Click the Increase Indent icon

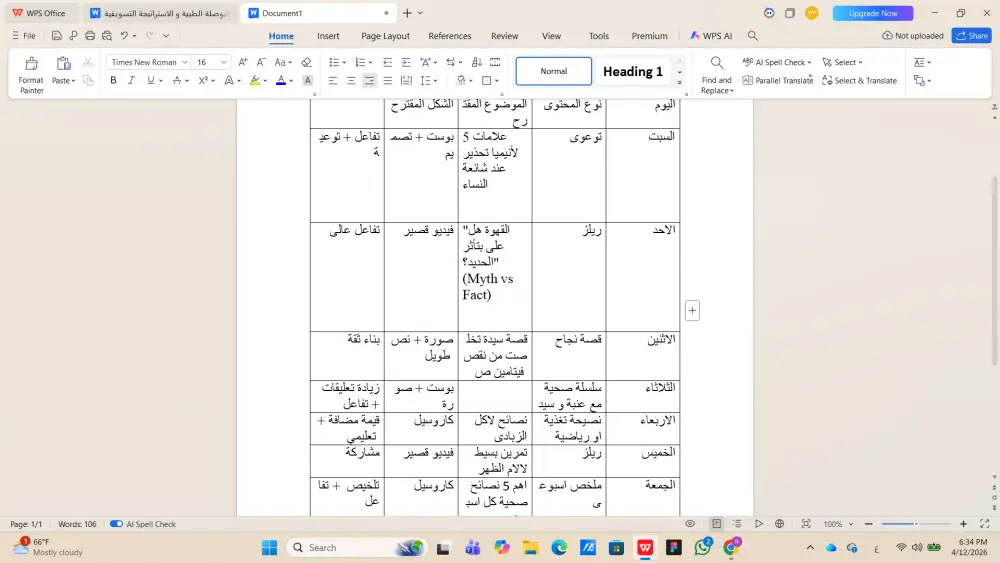406,62
